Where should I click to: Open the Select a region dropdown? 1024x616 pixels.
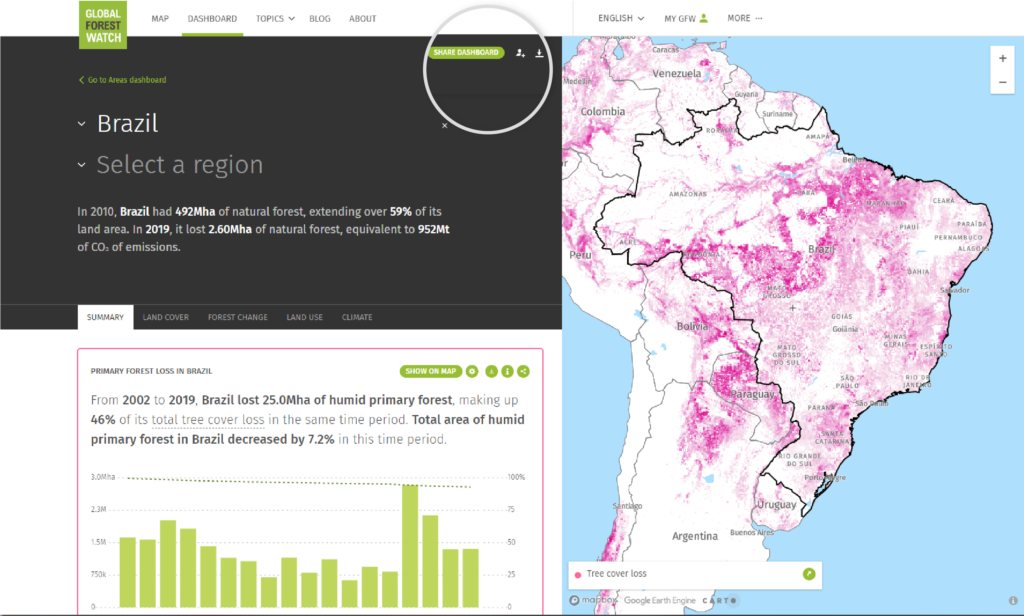[x=82, y=165]
